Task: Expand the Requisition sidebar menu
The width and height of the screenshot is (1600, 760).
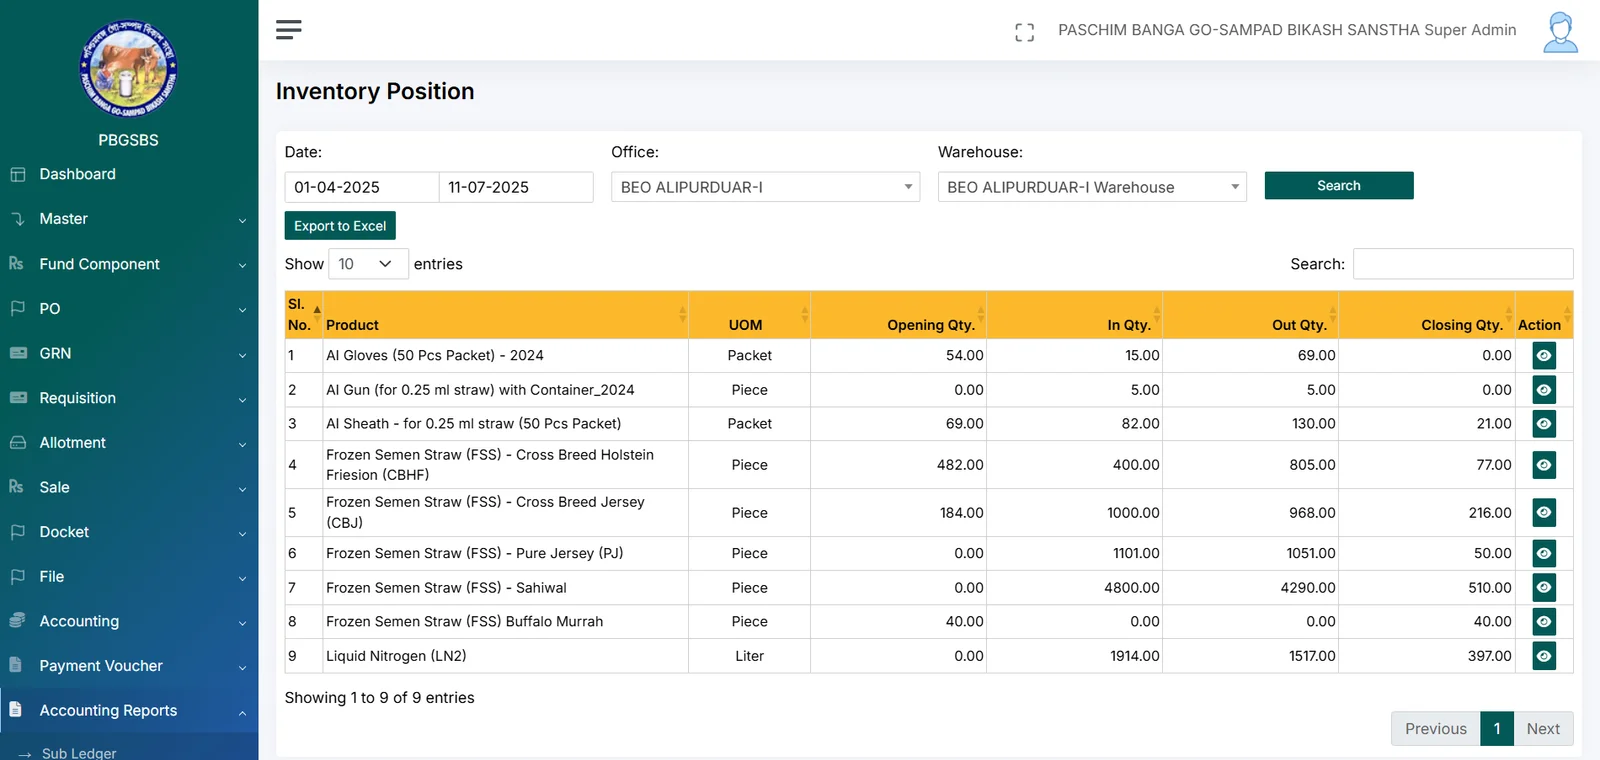Action: coord(78,398)
